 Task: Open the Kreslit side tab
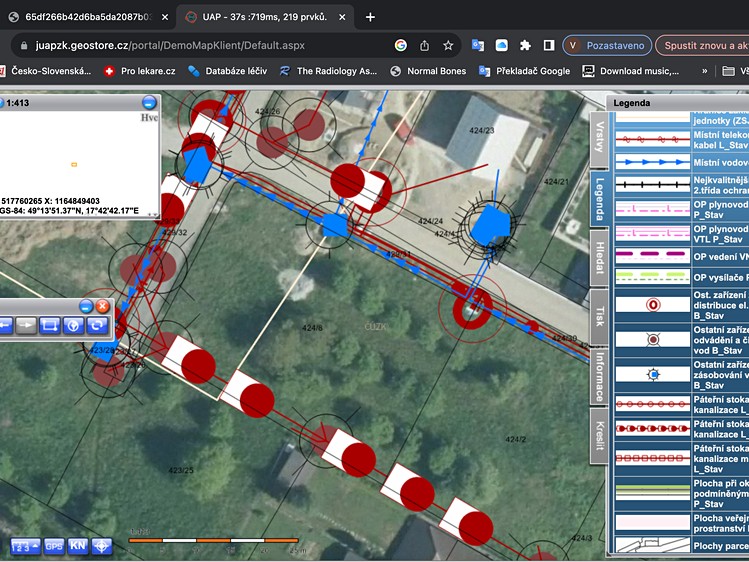coord(599,435)
